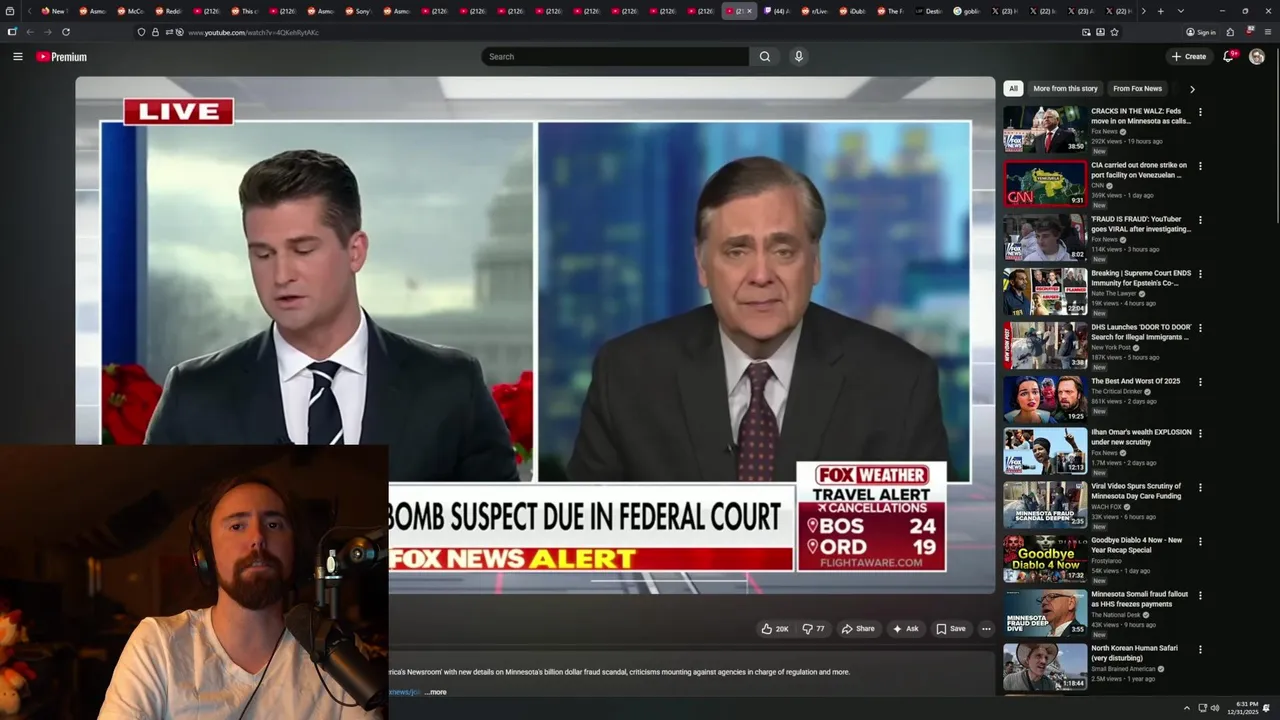Click the youtube.com address bar URL
Image resolution: width=1280 pixels, height=720 pixels.
tap(253, 32)
